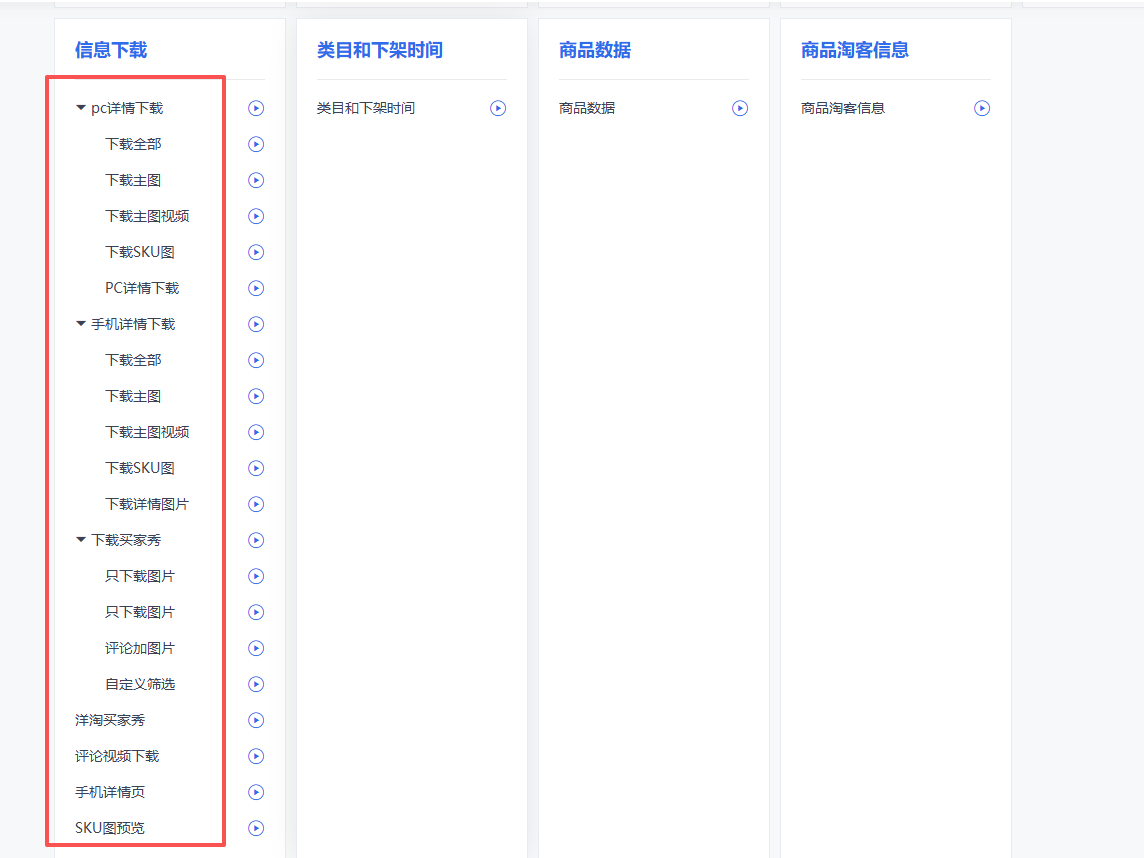
Task: Click the play icon next to 下载主图
Action: (255, 180)
